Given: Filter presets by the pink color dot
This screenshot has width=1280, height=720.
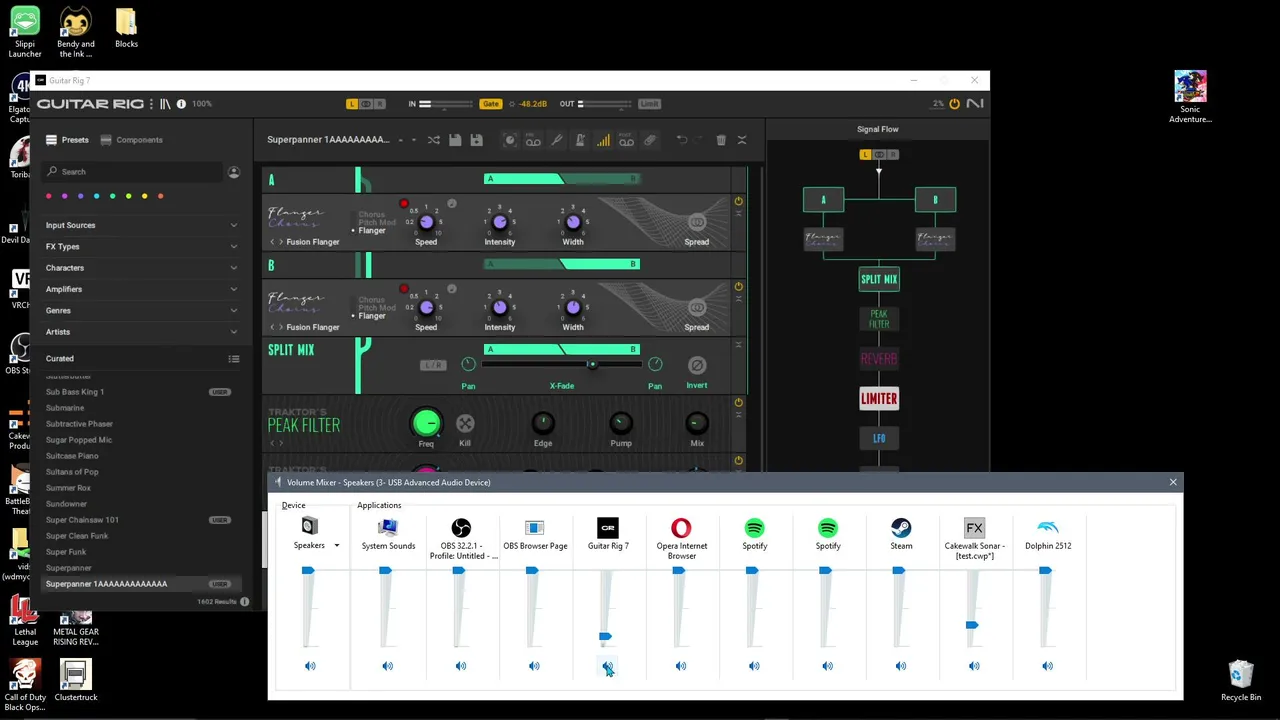Looking at the screenshot, I should click(x=49, y=196).
